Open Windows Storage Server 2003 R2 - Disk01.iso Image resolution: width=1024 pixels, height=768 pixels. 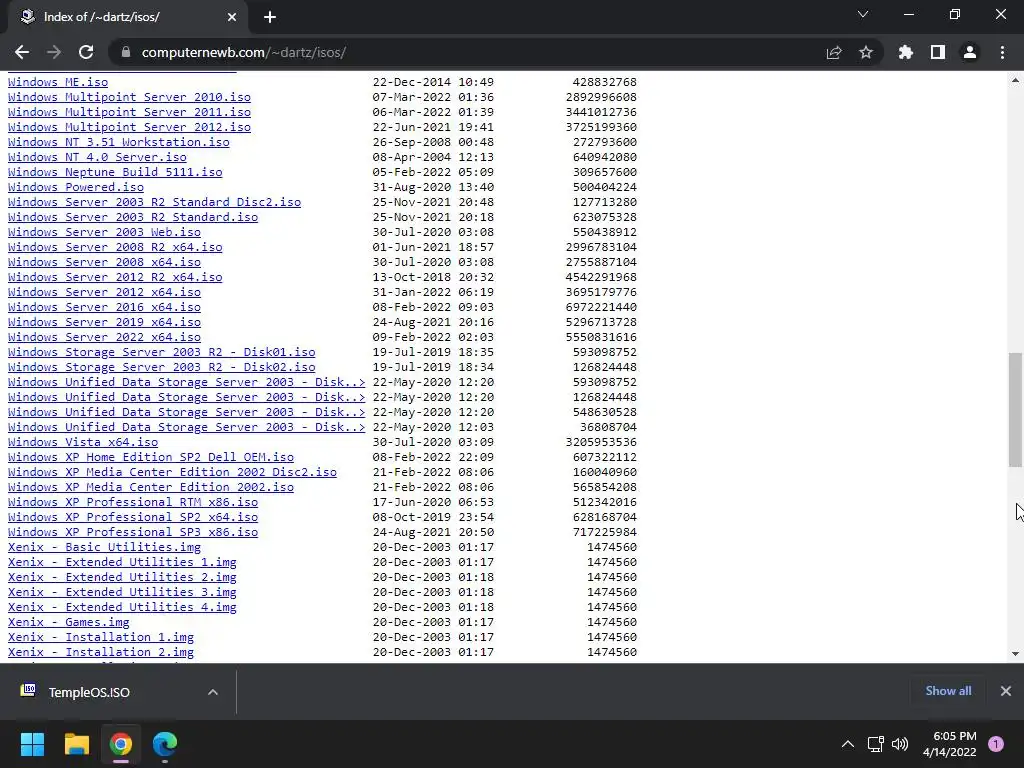[161, 353]
